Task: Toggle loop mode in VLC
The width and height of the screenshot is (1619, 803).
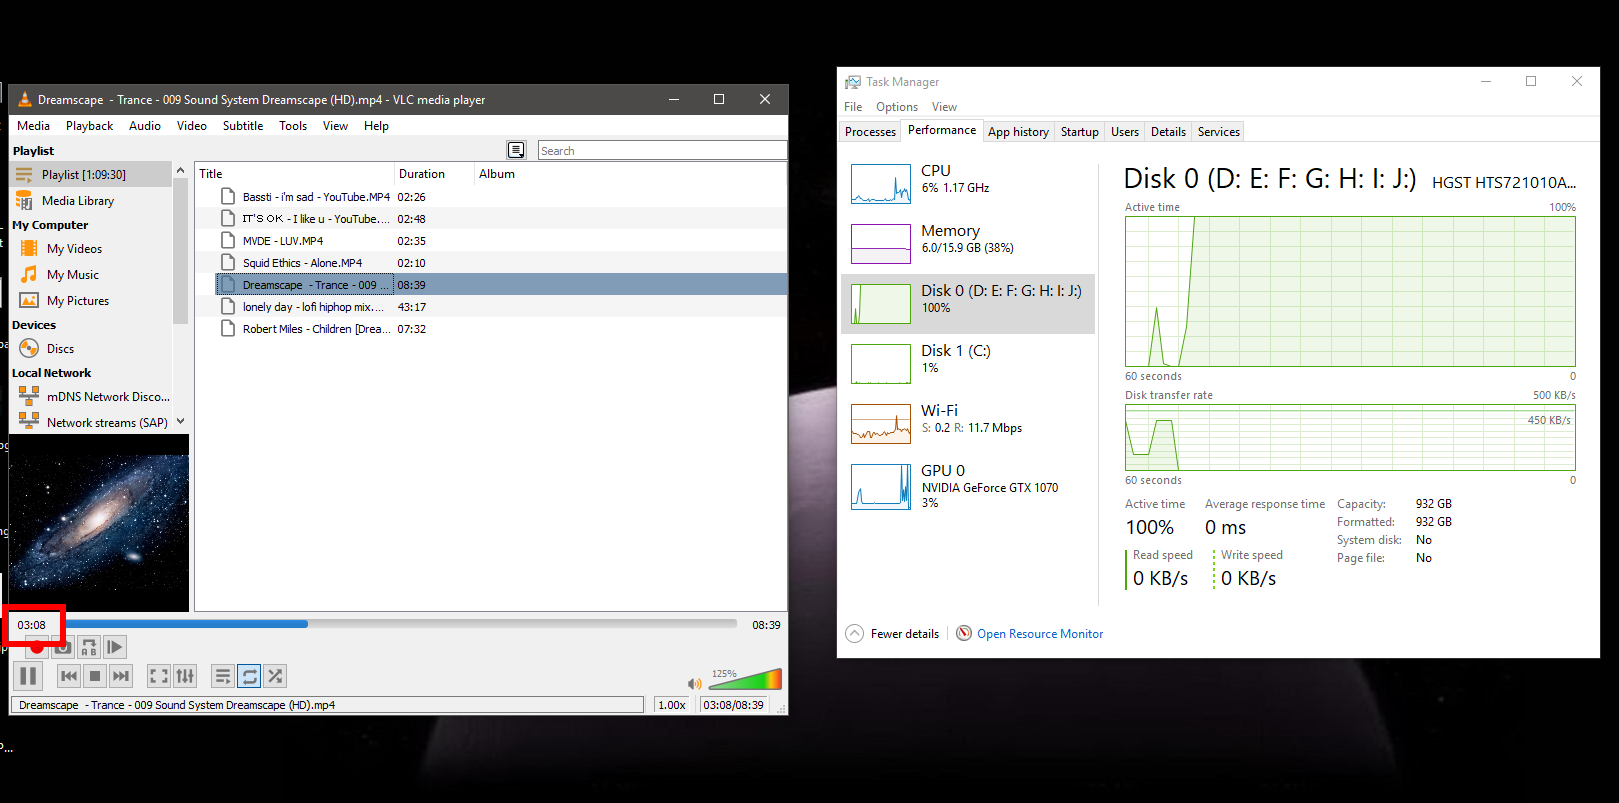Action: click(x=249, y=676)
